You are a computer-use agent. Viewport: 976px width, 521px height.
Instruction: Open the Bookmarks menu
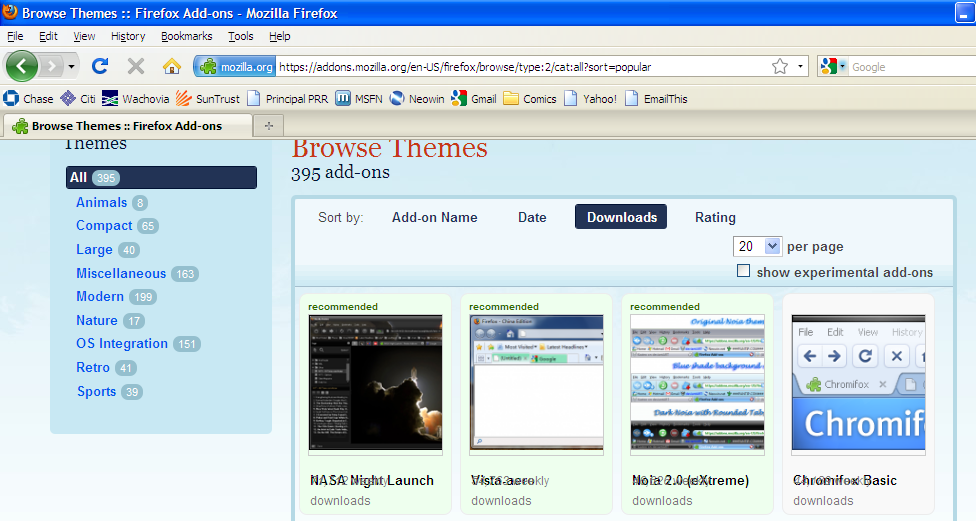pos(187,36)
